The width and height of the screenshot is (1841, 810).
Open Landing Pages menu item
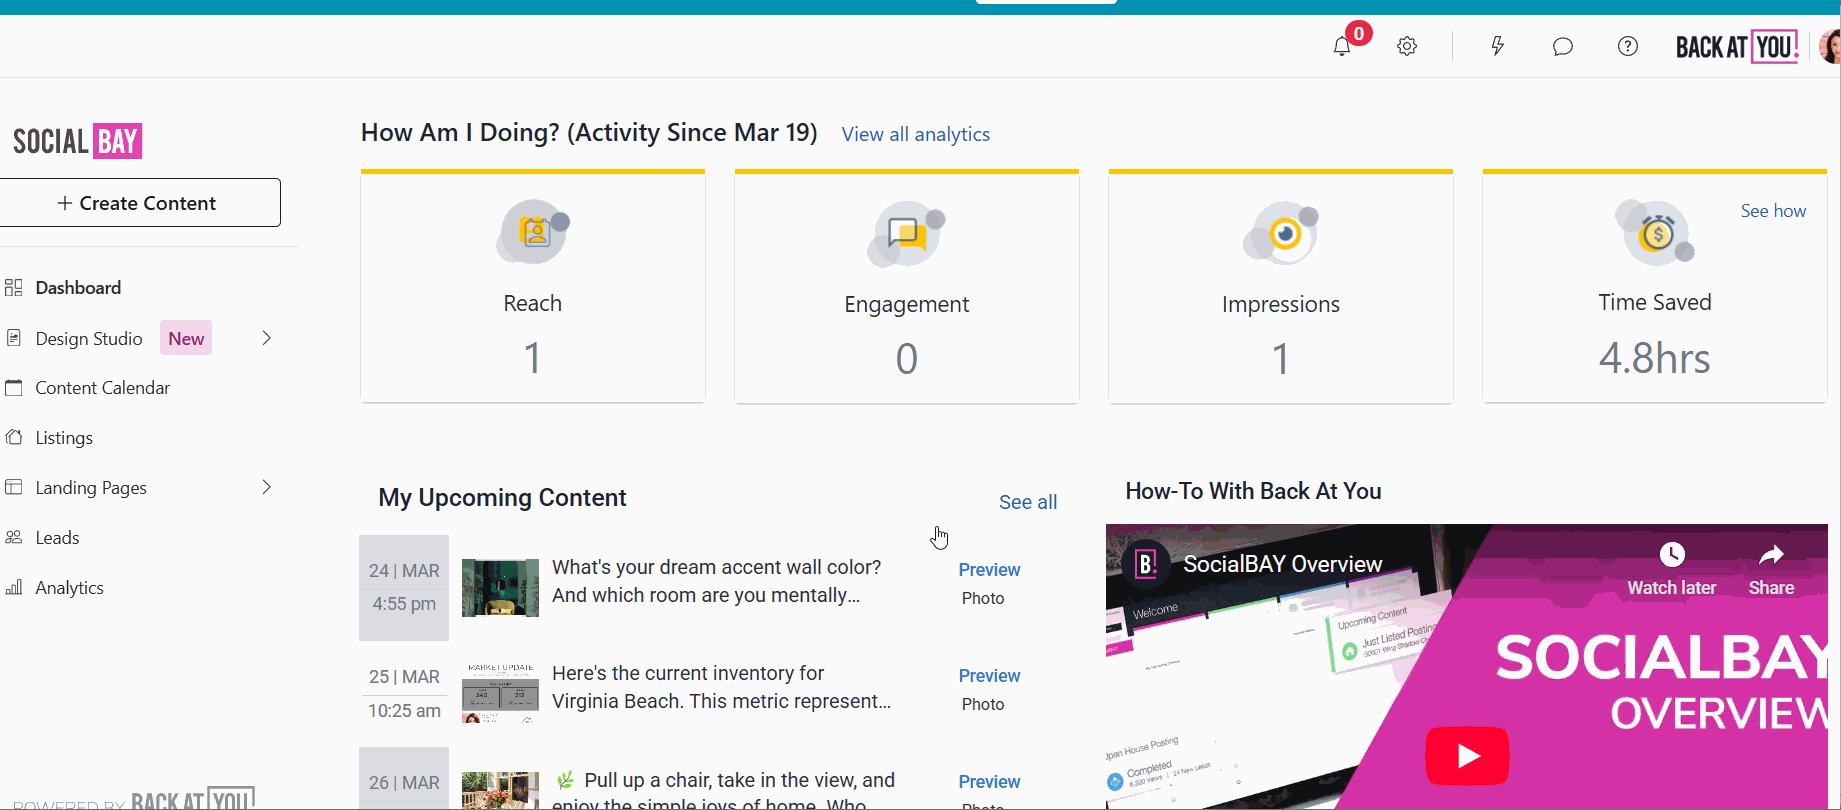pos(91,488)
